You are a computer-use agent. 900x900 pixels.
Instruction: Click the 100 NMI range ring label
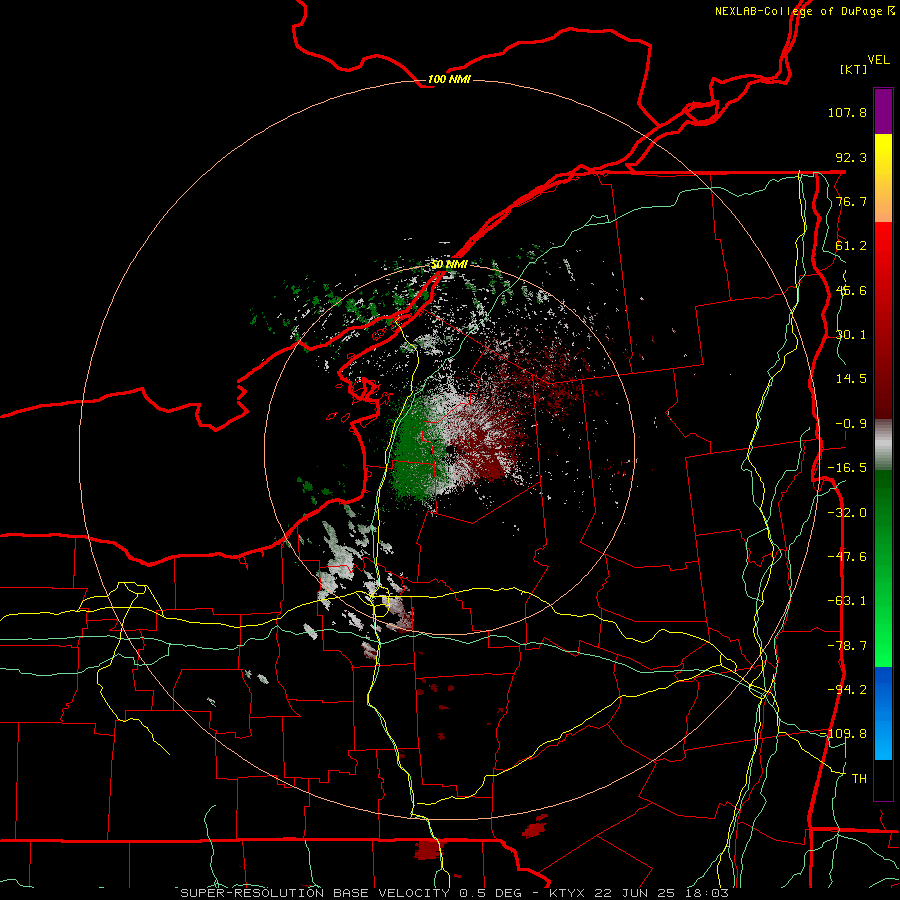click(x=449, y=79)
